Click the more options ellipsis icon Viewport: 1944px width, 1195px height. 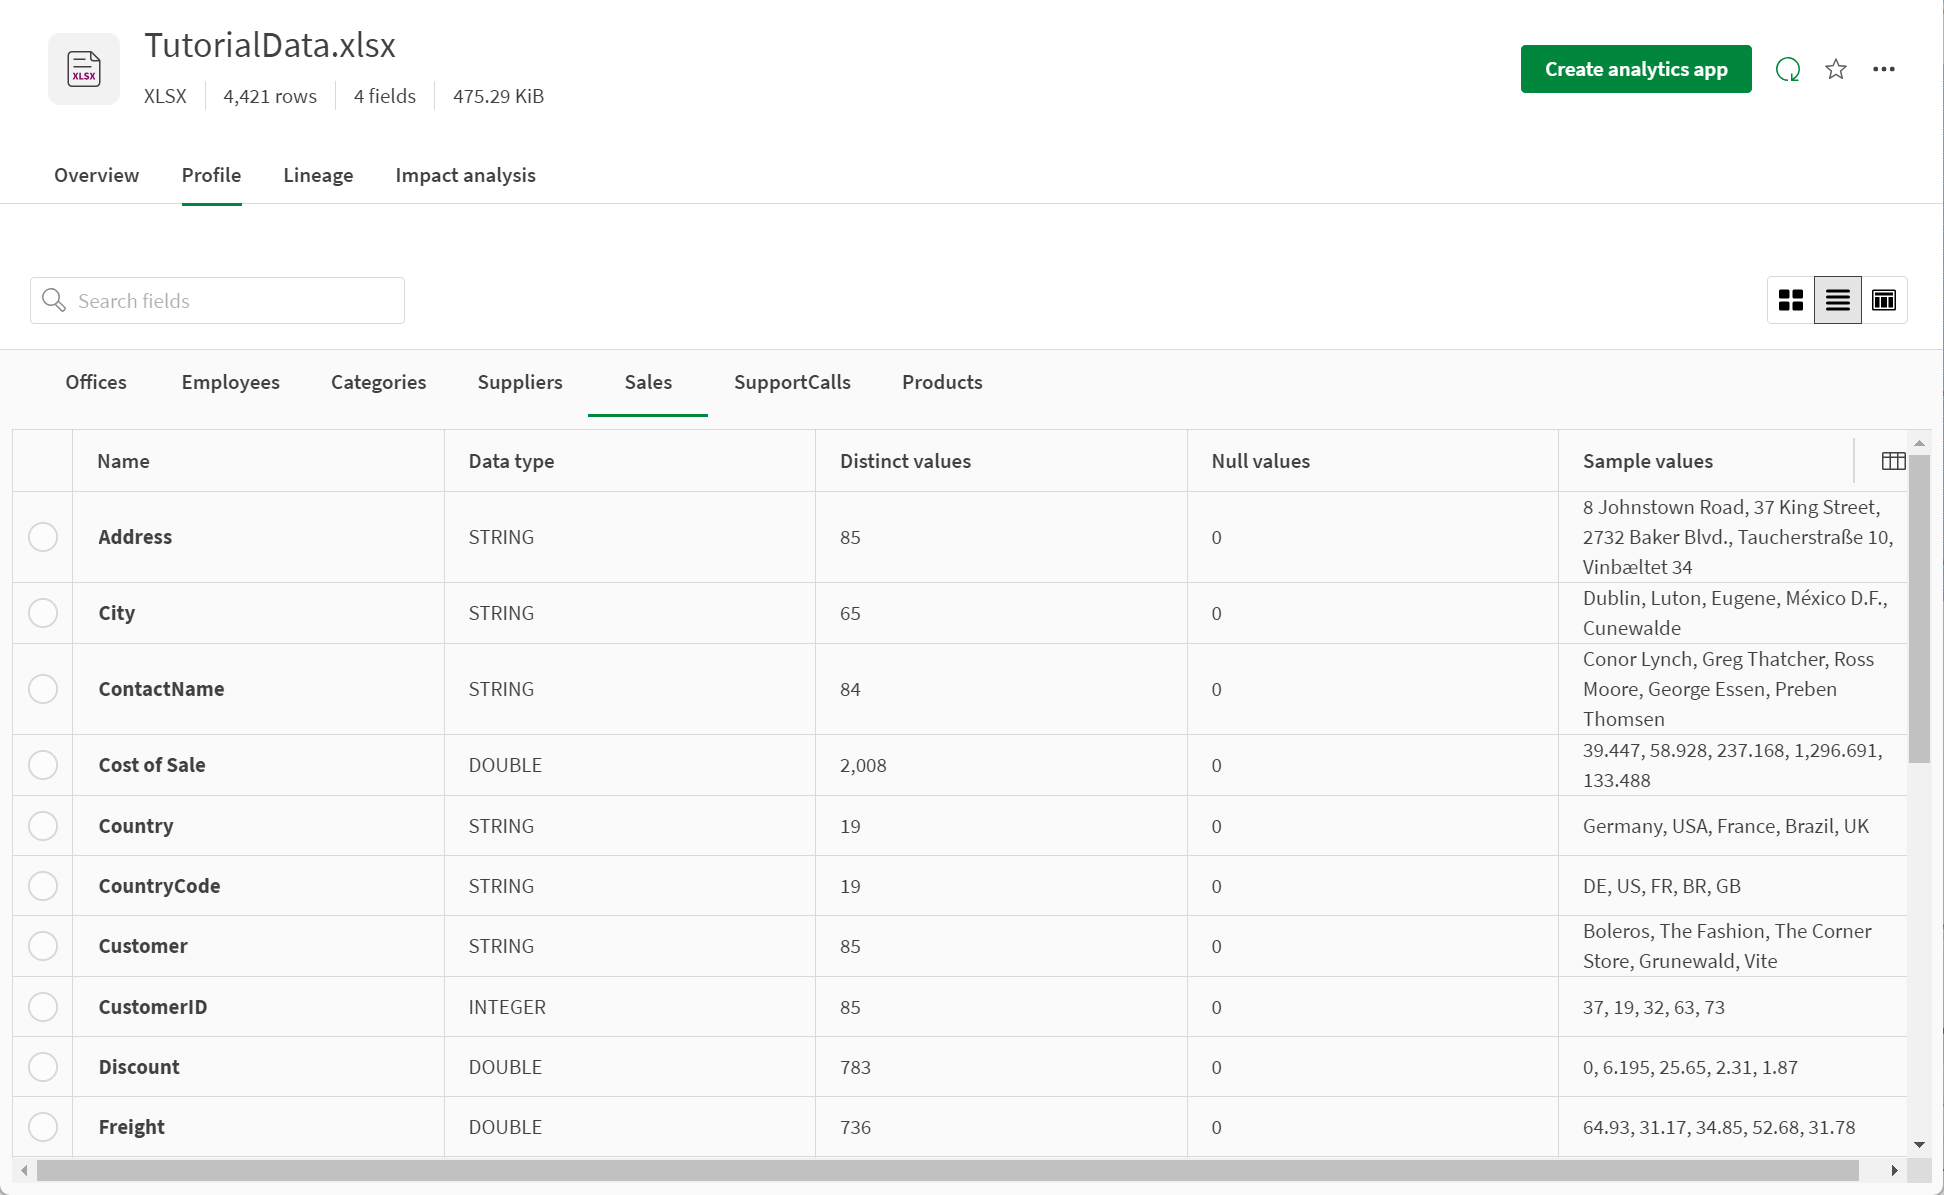click(x=1884, y=68)
